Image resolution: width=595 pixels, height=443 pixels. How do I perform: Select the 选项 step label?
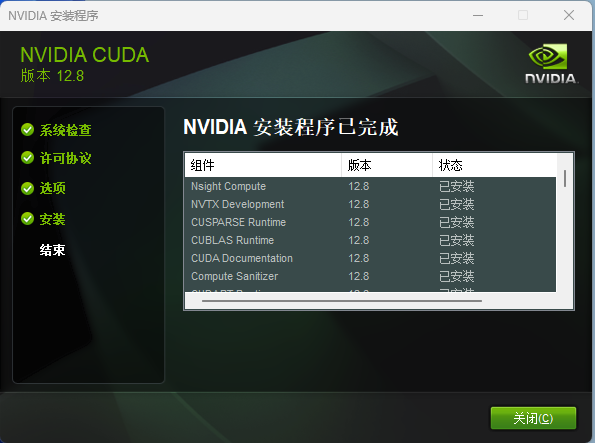[x=53, y=188]
